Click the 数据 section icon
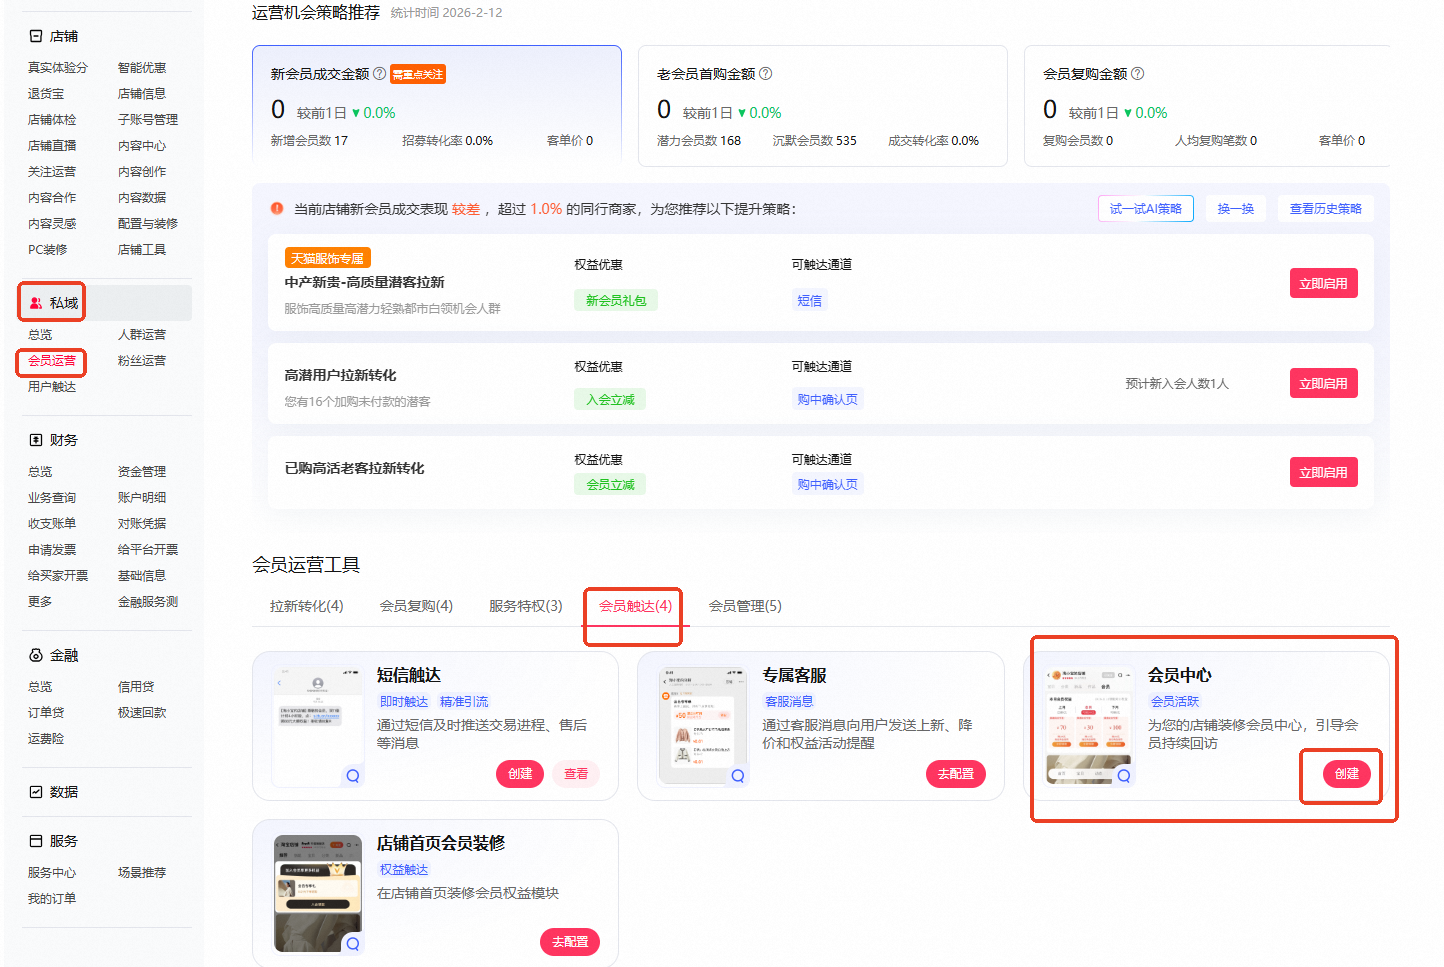Screen dimensions: 1444x967 click(x=36, y=792)
